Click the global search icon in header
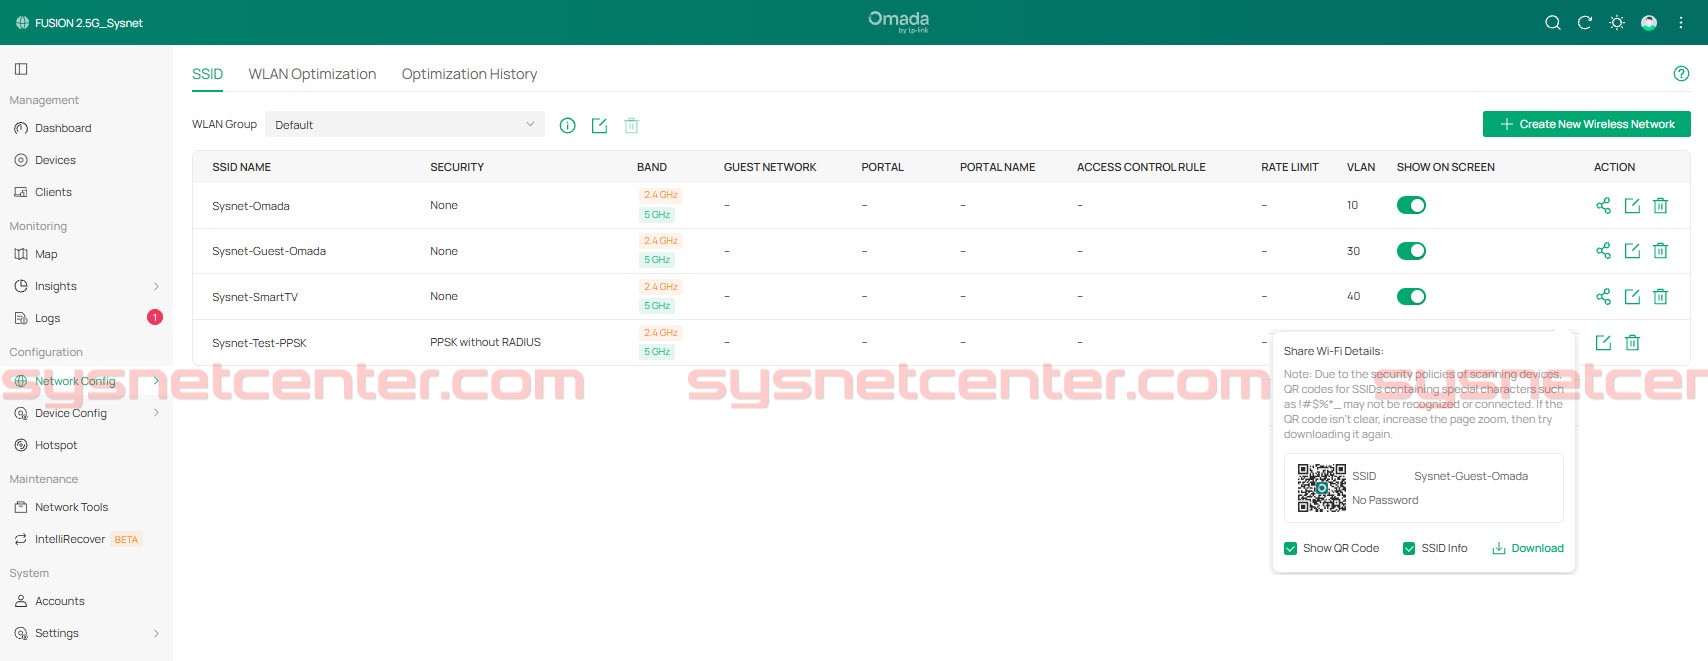Image resolution: width=1708 pixels, height=661 pixels. pos(1553,23)
